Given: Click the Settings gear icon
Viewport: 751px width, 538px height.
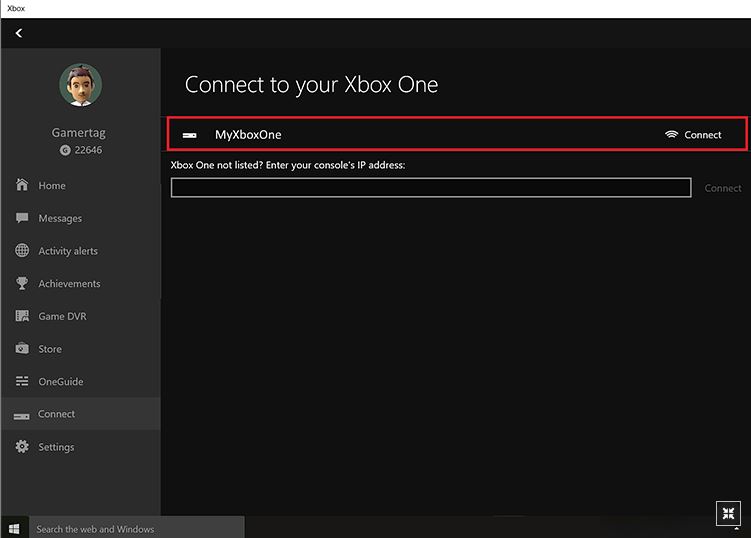Looking at the screenshot, I should pyautogui.click(x=22, y=446).
